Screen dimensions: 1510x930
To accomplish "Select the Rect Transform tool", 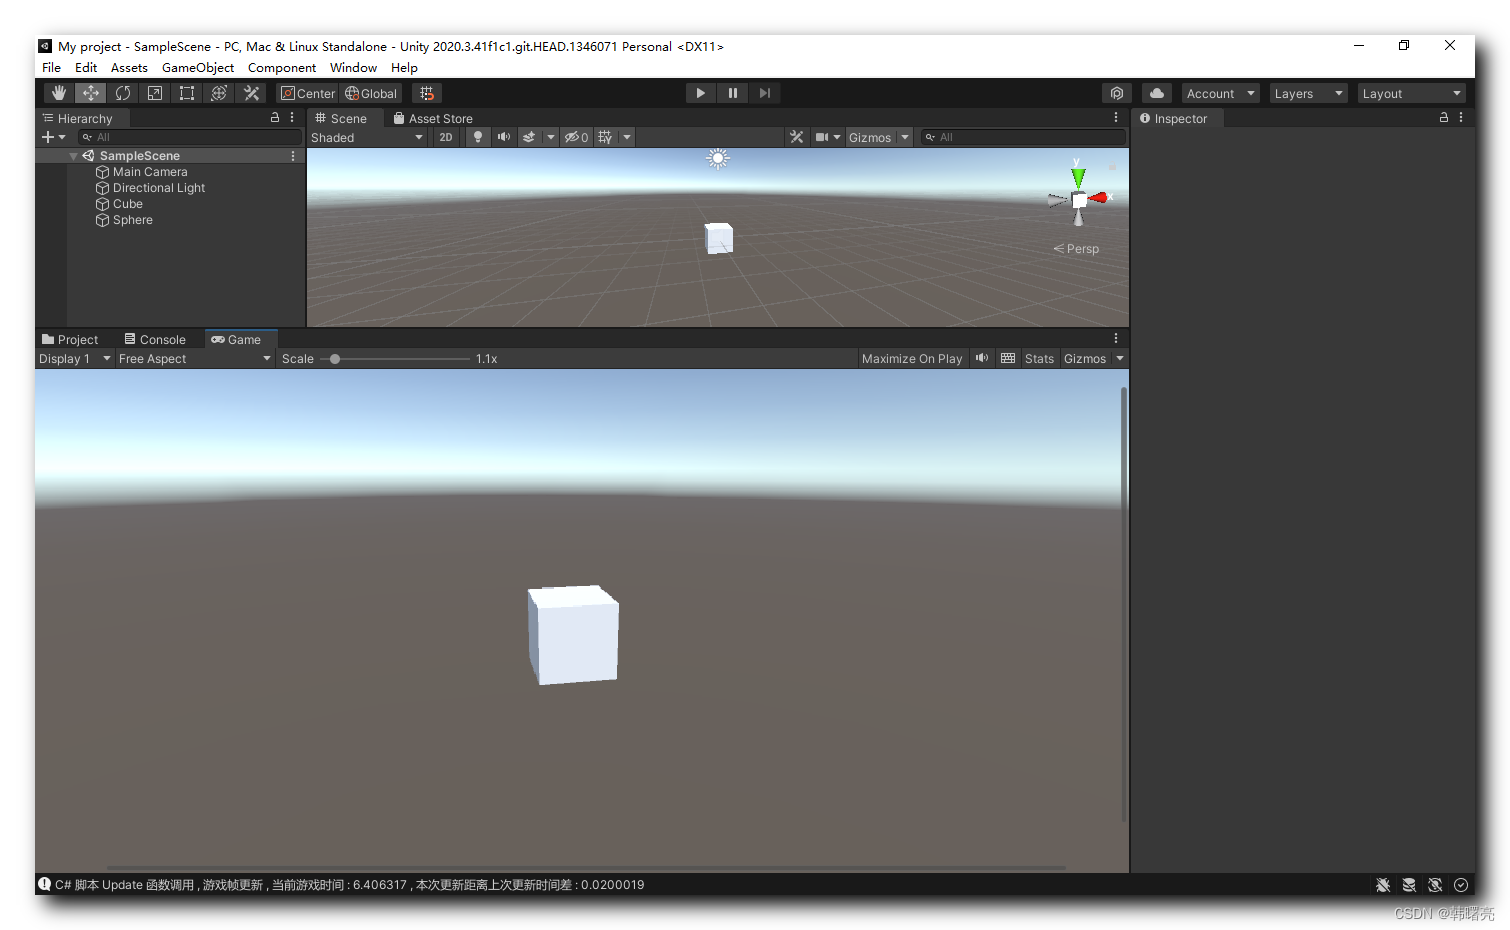I will coord(187,92).
